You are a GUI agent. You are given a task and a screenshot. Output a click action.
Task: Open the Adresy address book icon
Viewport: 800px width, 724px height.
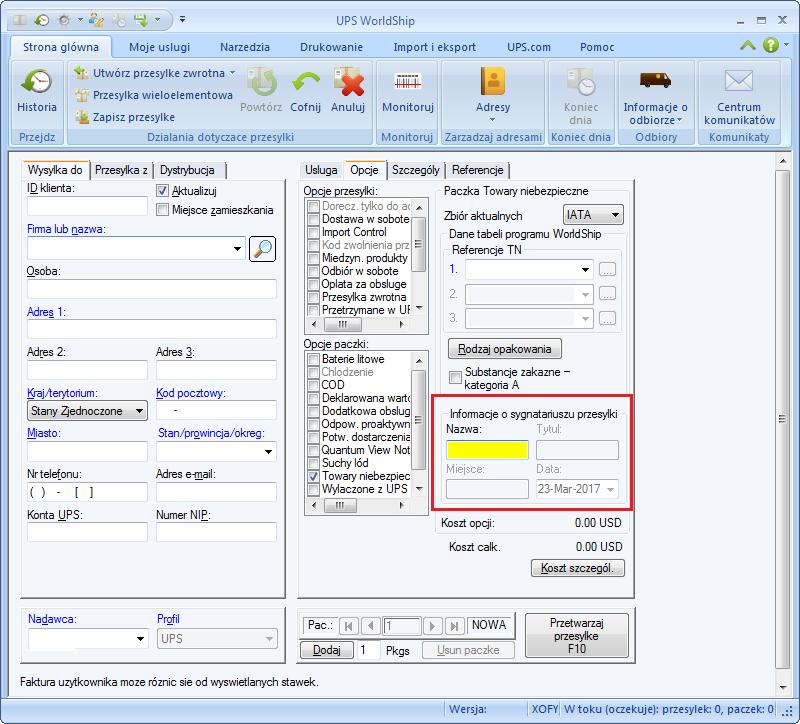(493, 82)
